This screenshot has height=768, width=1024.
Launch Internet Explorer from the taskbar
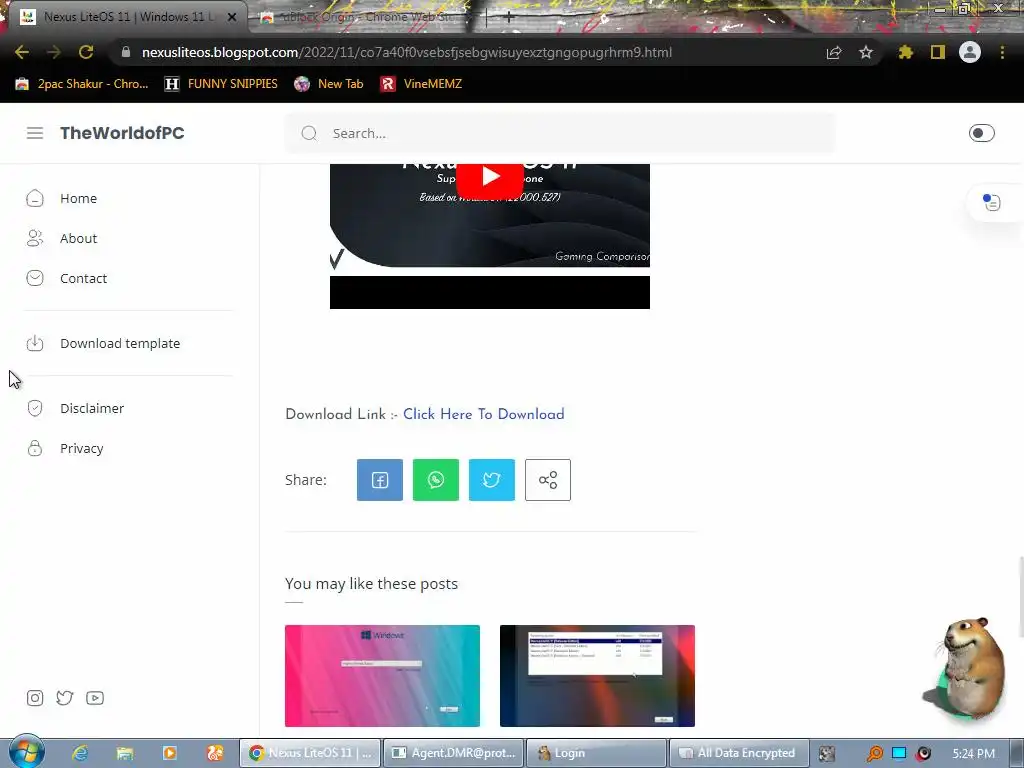pos(80,753)
